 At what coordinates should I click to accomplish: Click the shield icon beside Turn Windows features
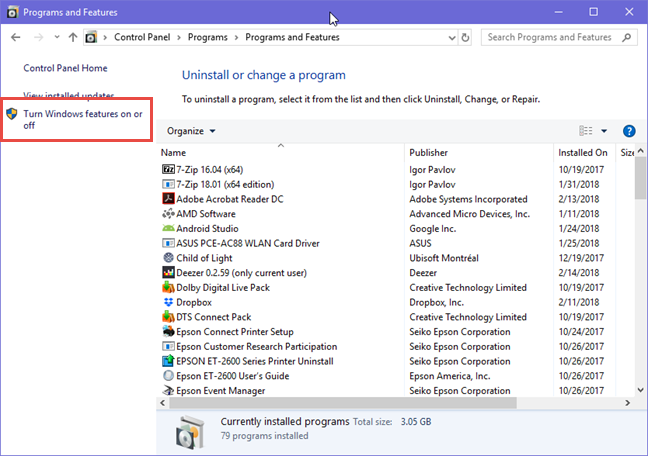[x=12, y=114]
